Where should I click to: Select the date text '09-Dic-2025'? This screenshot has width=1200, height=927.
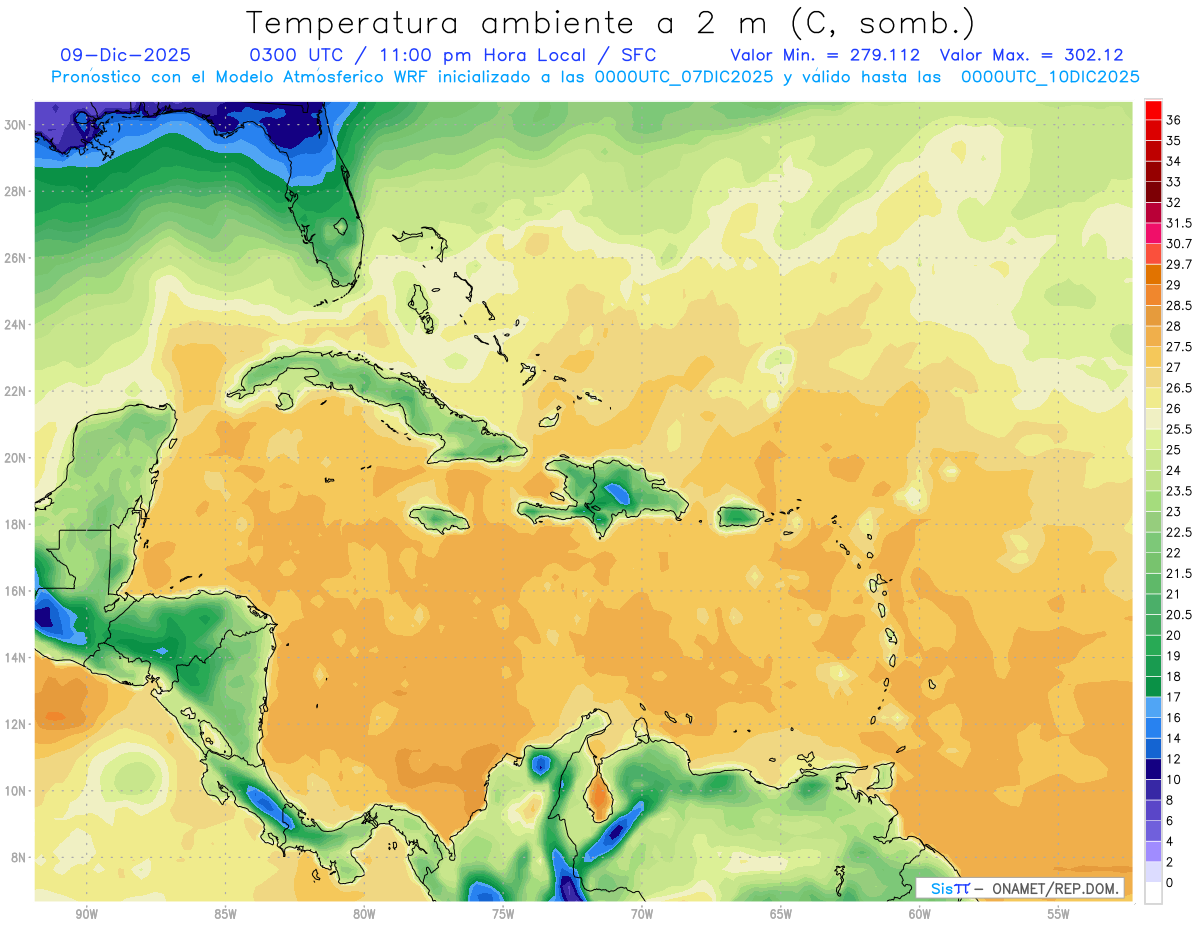click(x=125, y=55)
